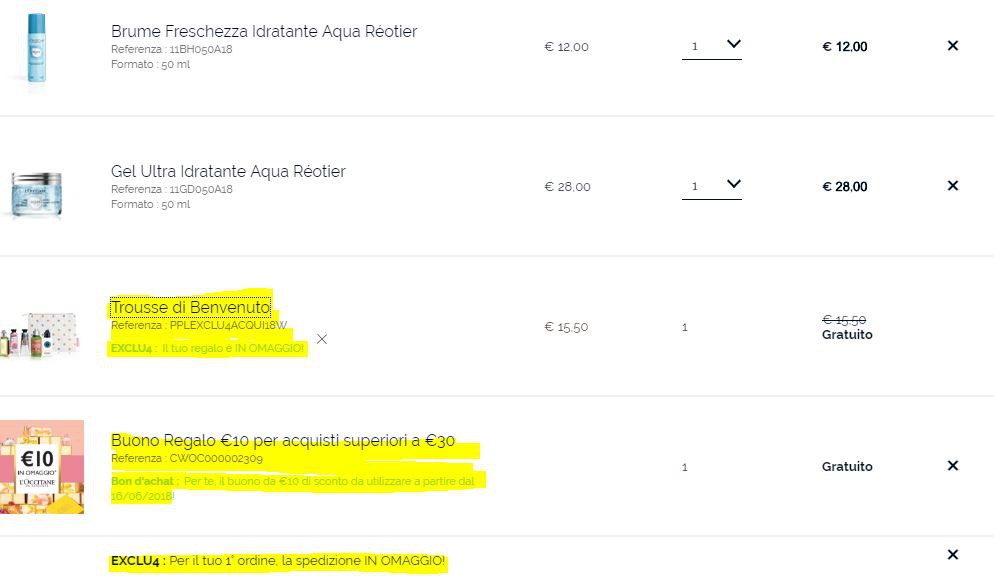
Task: Open the Brume Freschezza Idratante Aqua Réotier product
Action: coord(264,31)
